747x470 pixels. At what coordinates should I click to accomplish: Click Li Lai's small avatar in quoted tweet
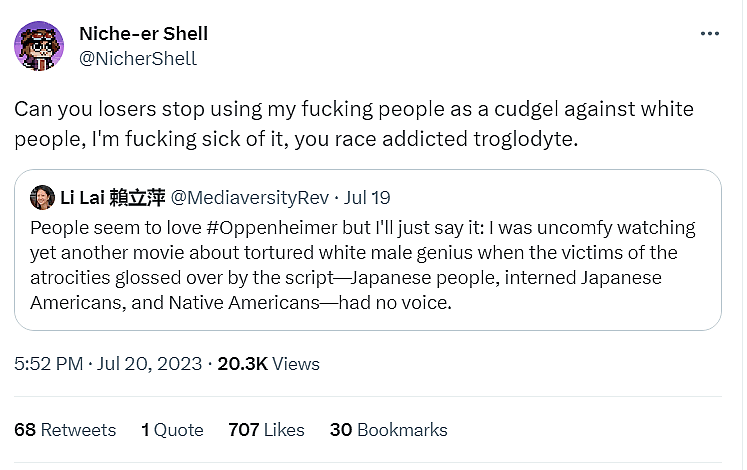click(x=42, y=197)
